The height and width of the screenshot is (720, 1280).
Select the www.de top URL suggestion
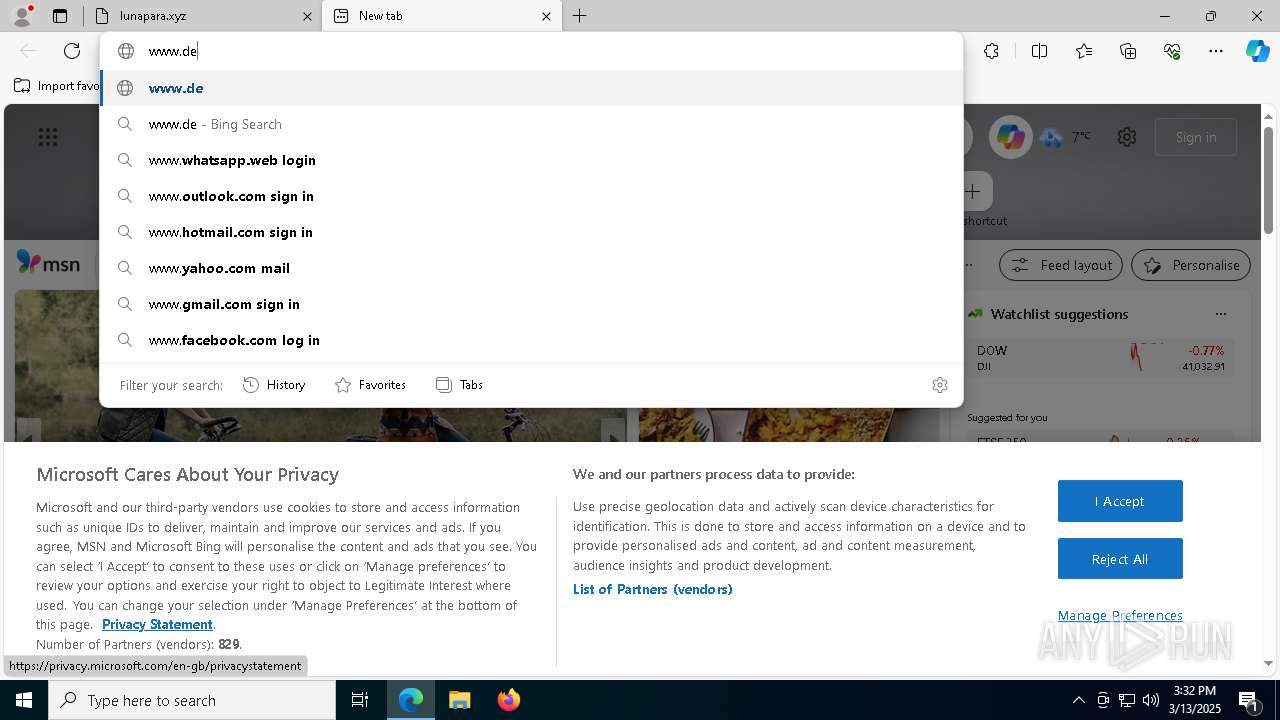[531, 88]
